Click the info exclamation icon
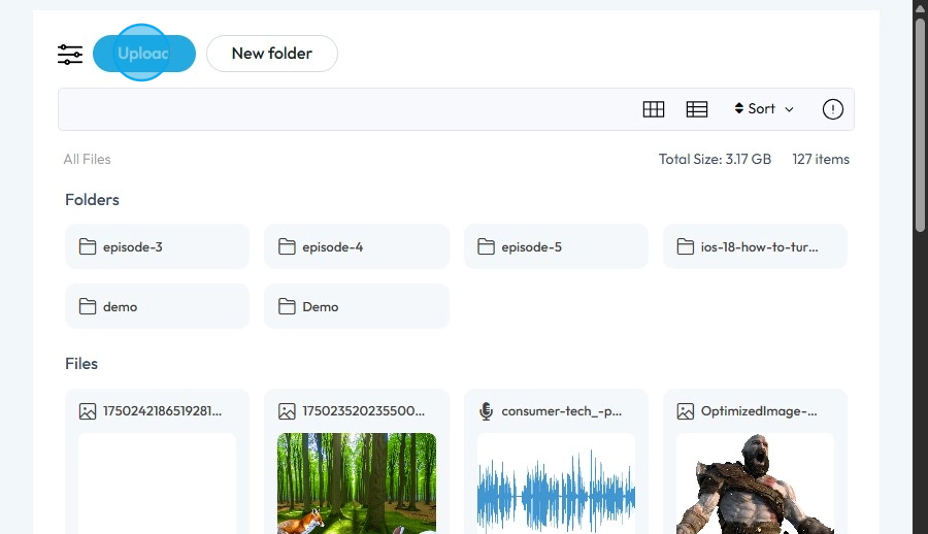928x534 pixels. pyautogui.click(x=832, y=109)
